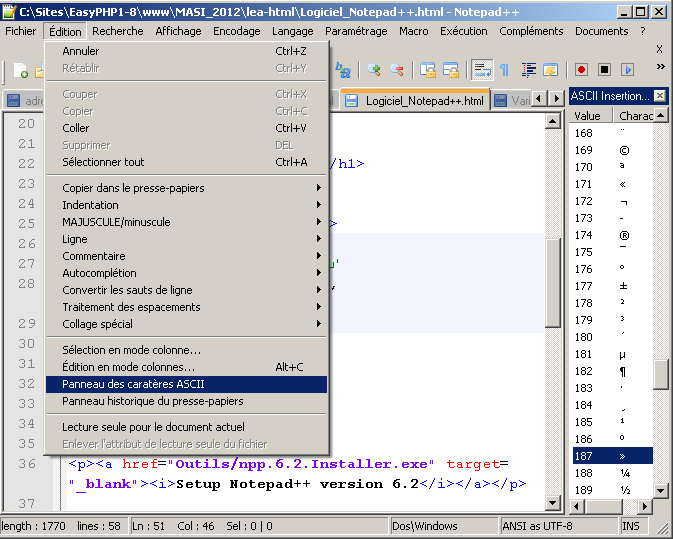Viewport: 673px width, 539px height.
Task: Expand the Autocomplétion submenu
Action: click(x=186, y=273)
